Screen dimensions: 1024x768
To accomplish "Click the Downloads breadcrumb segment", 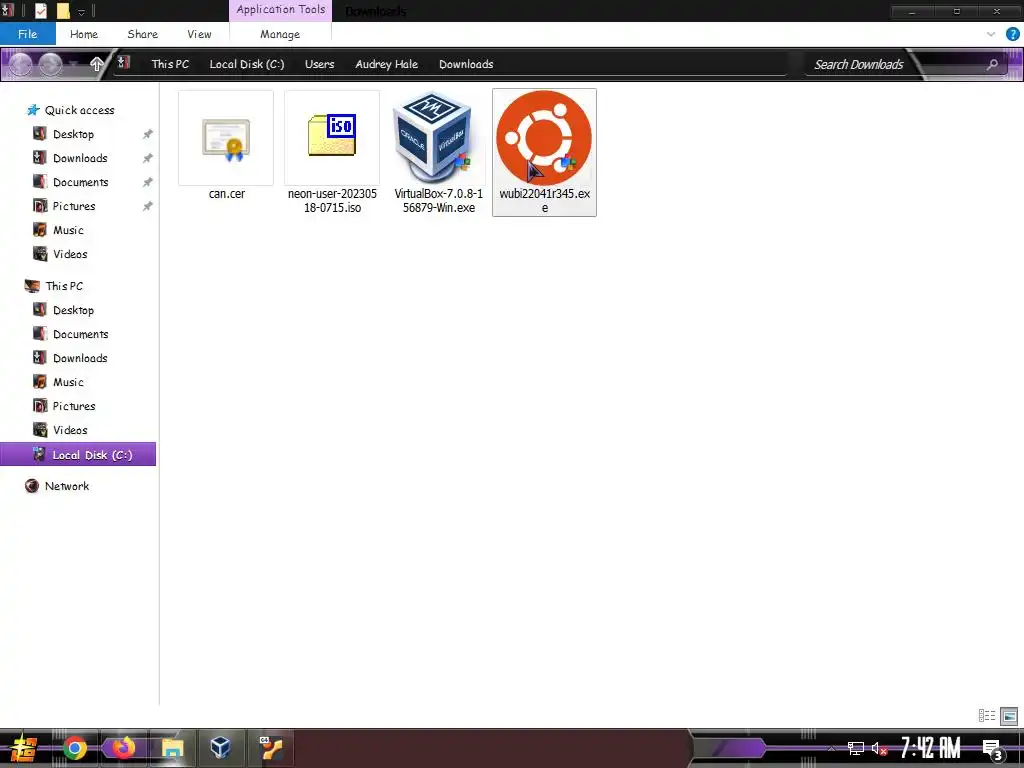I will 466,64.
